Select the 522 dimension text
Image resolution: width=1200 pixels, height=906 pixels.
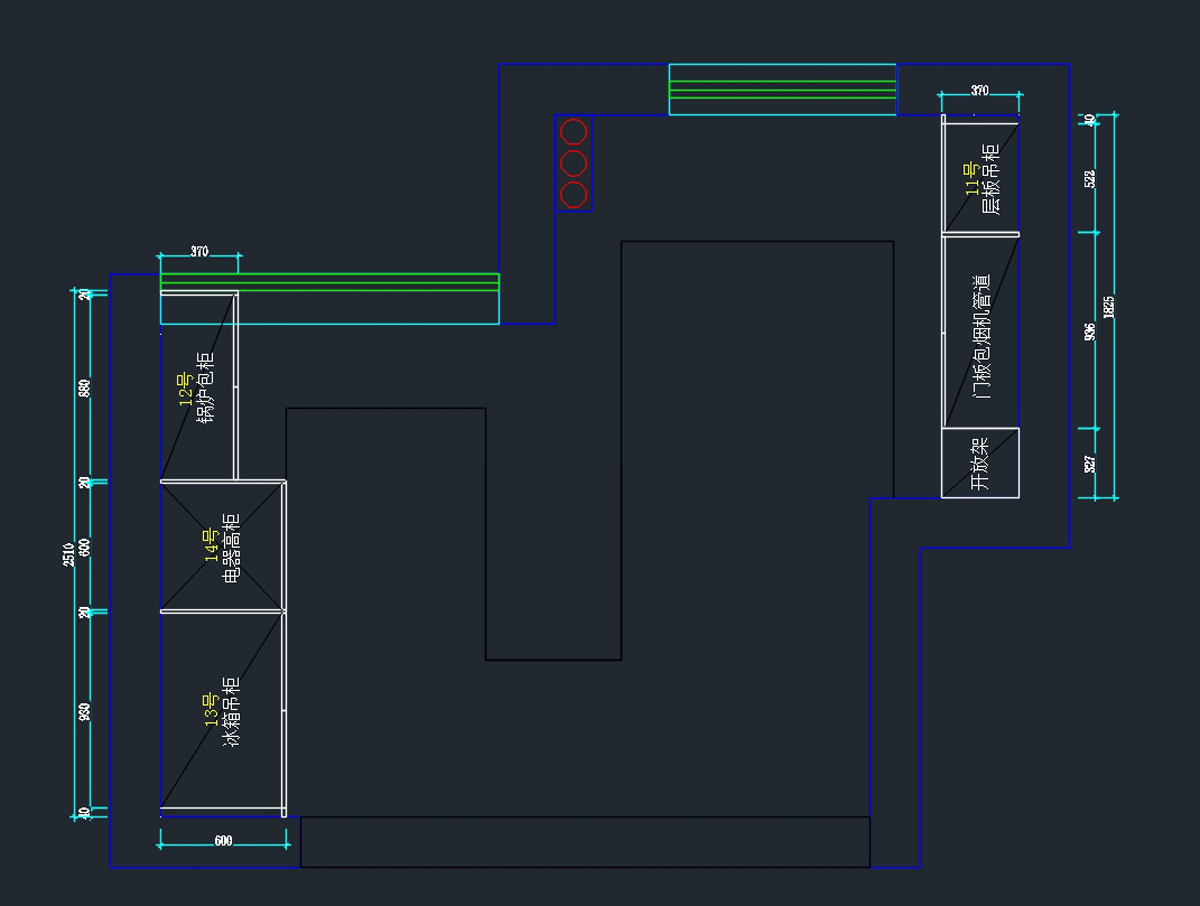point(1090,178)
